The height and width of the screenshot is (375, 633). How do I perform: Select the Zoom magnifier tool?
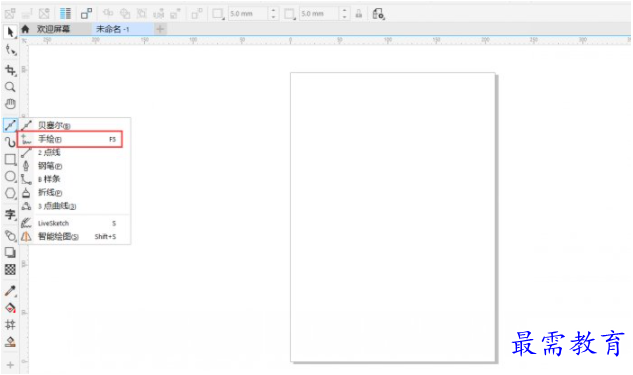[10, 87]
